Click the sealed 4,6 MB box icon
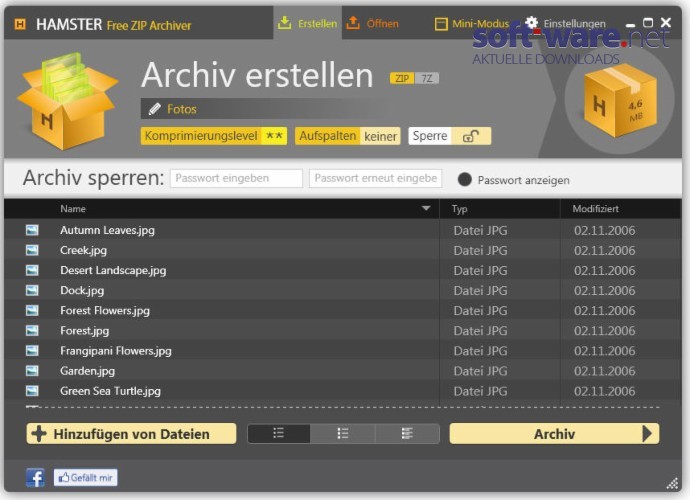This screenshot has width=690, height=500. point(620,100)
